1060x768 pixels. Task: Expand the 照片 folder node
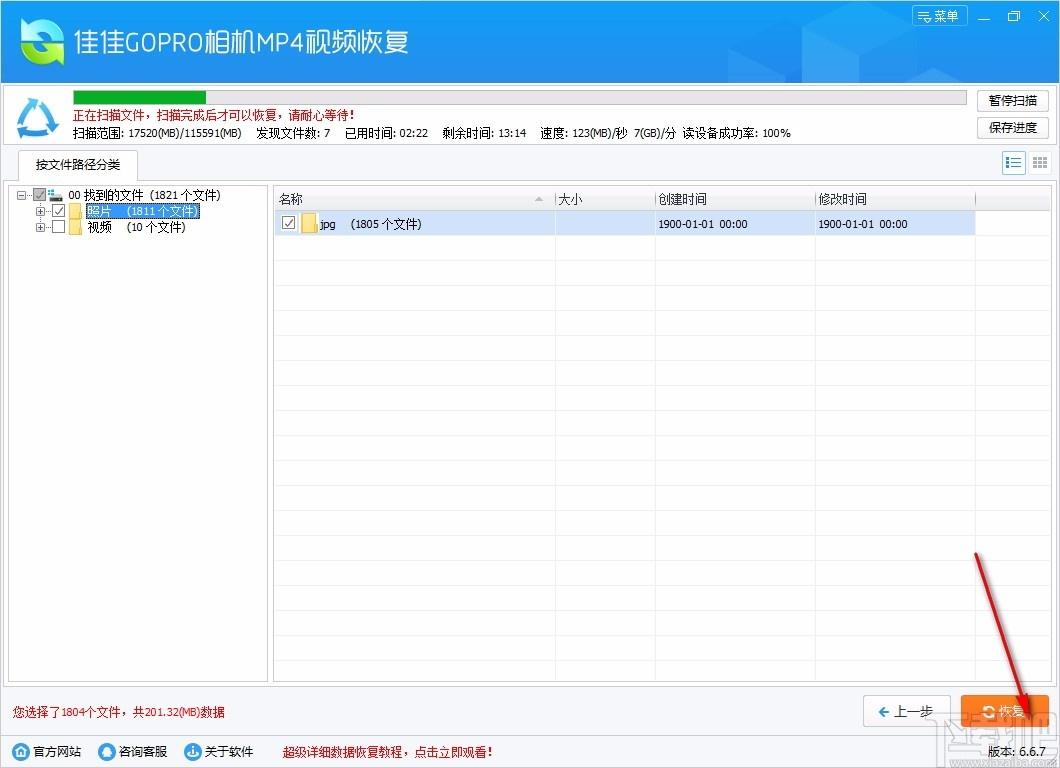coord(41,211)
